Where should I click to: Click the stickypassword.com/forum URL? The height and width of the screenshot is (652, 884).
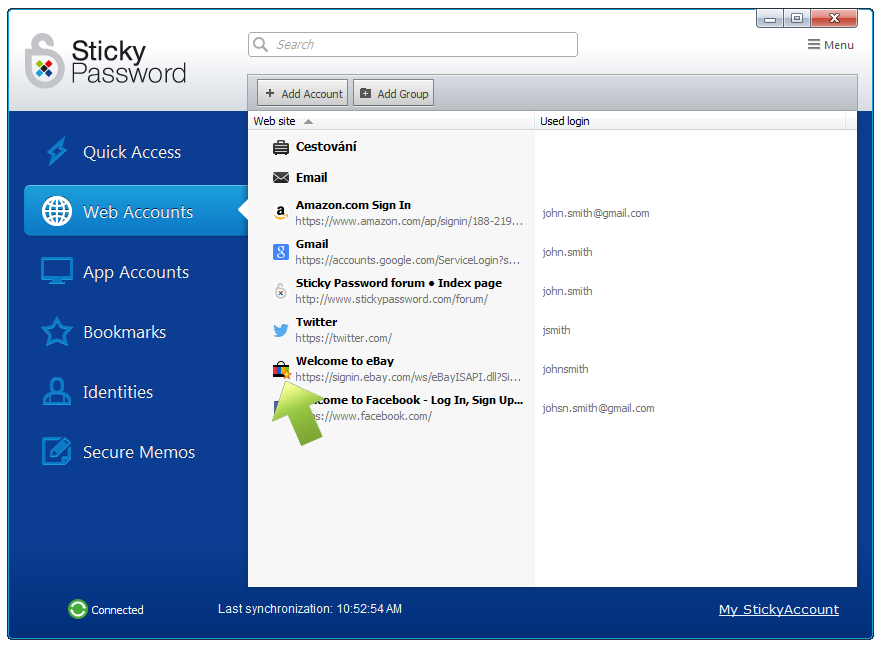tap(392, 299)
